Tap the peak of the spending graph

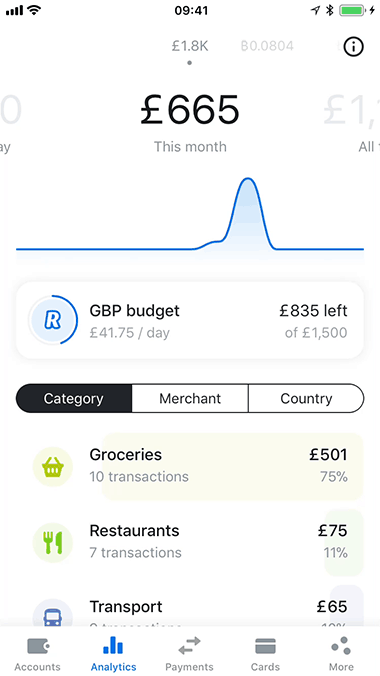click(x=247, y=178)
